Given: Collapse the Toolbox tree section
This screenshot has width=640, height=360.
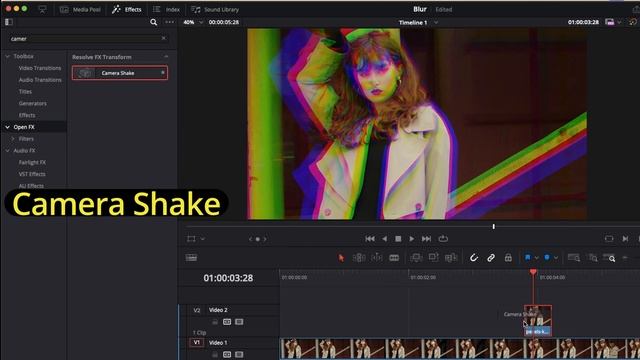Looking at the screenshot, I should [7, 56].
